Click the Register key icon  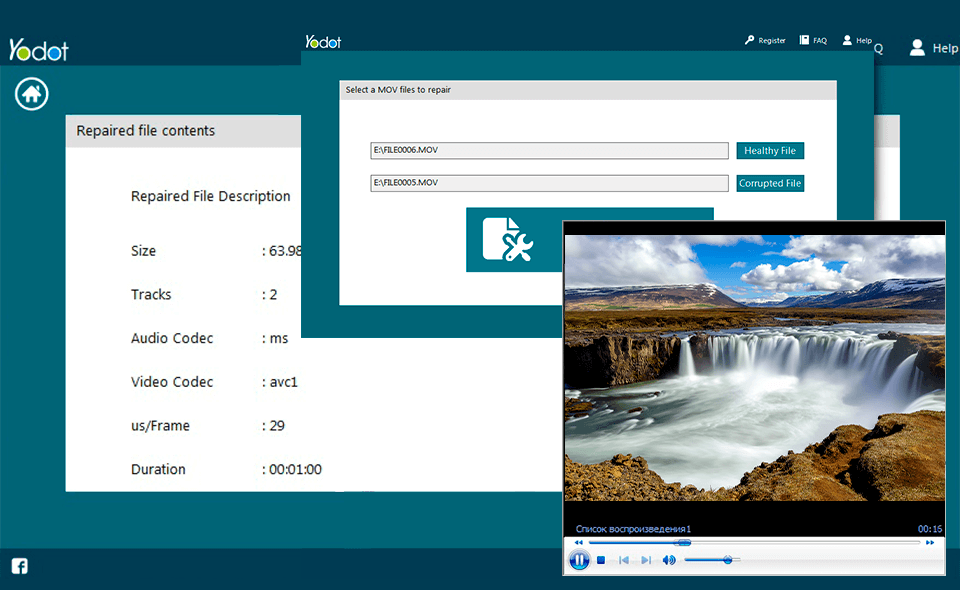750,40
